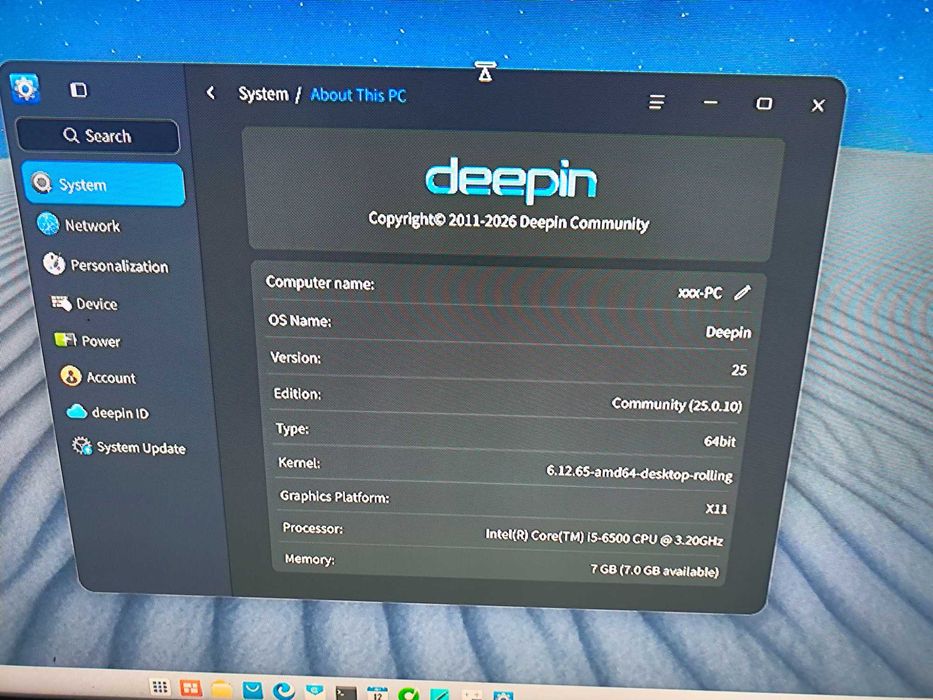Click the Device icon
This screenshot has height=700, width=933.
(61, 303)
